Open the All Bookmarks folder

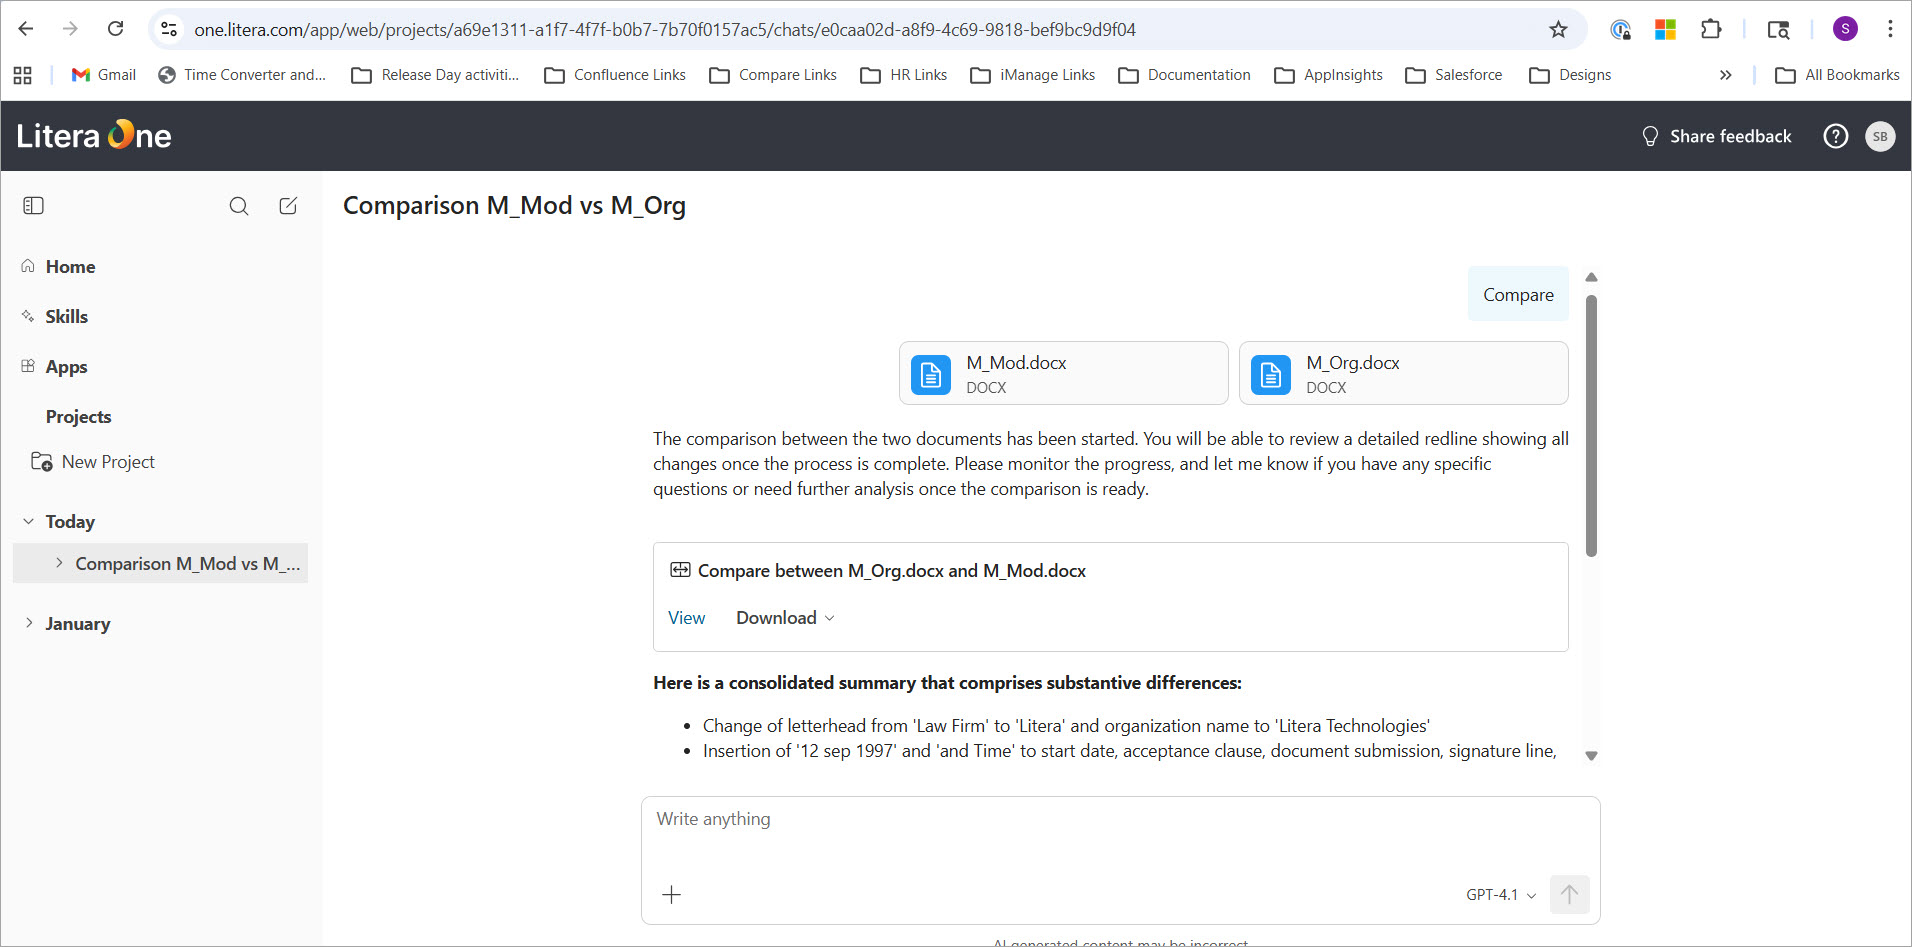click(x=1837, y=75)
